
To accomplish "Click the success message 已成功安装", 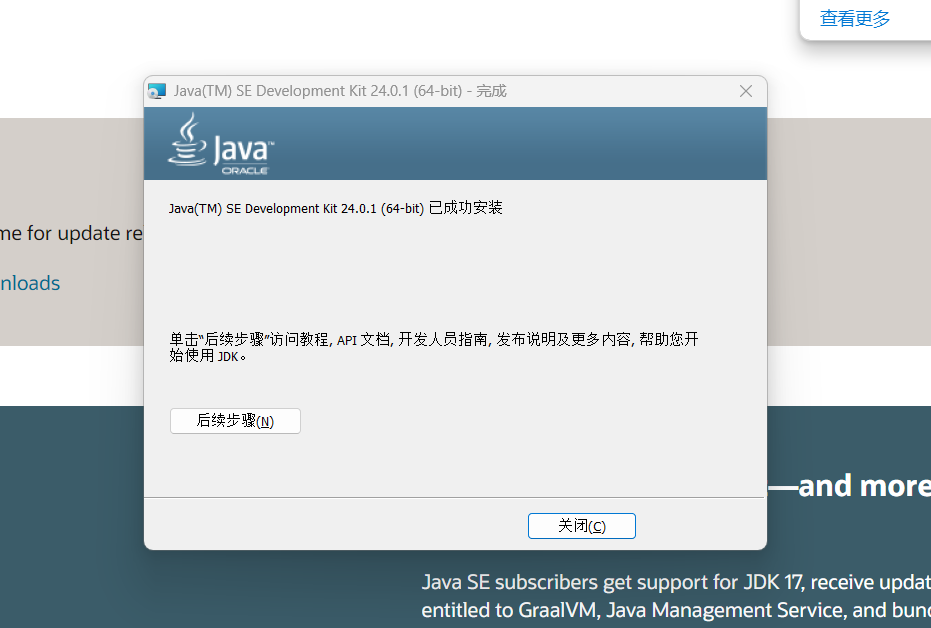I will pyautogui.click(x=336, y=208).
